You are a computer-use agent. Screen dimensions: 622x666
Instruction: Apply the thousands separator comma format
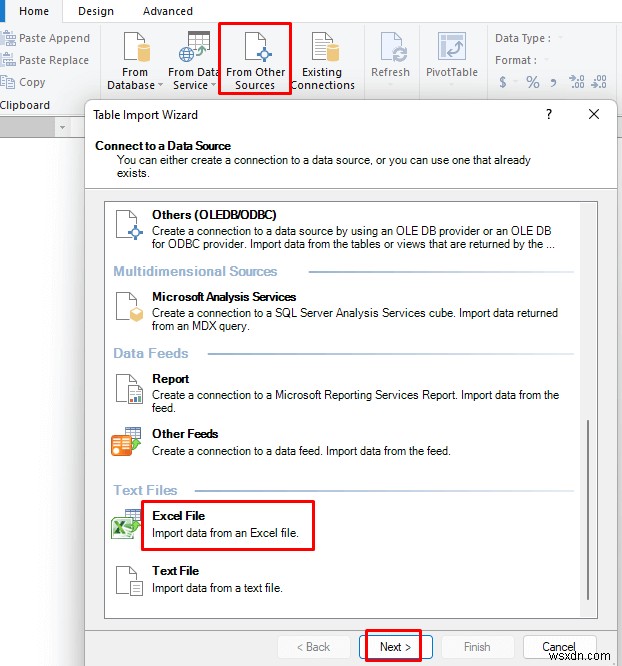point(553,82)
